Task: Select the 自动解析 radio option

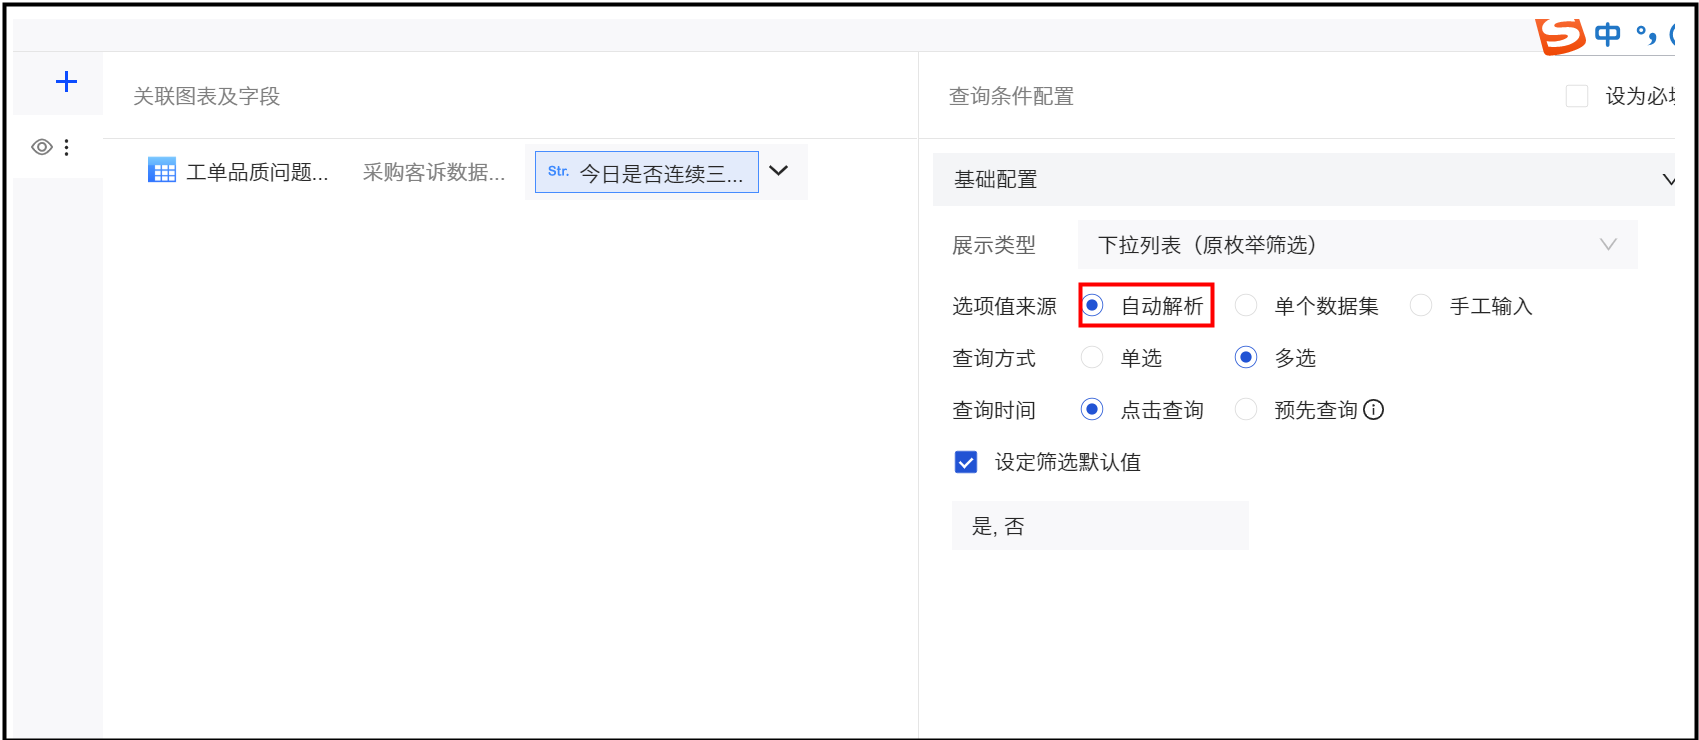Action: click(x=1093, y=305)
